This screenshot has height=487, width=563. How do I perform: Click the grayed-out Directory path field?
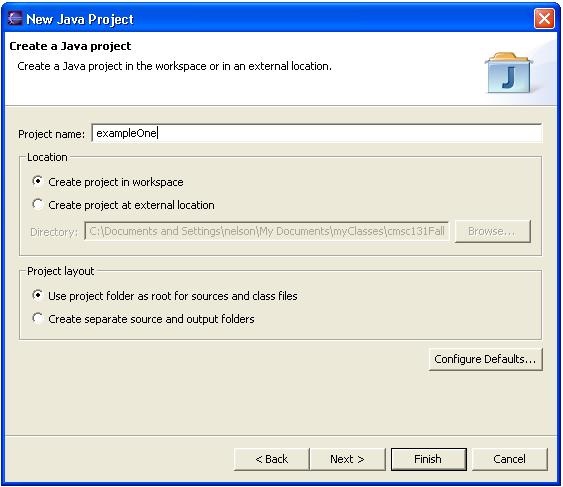[266, 231]
